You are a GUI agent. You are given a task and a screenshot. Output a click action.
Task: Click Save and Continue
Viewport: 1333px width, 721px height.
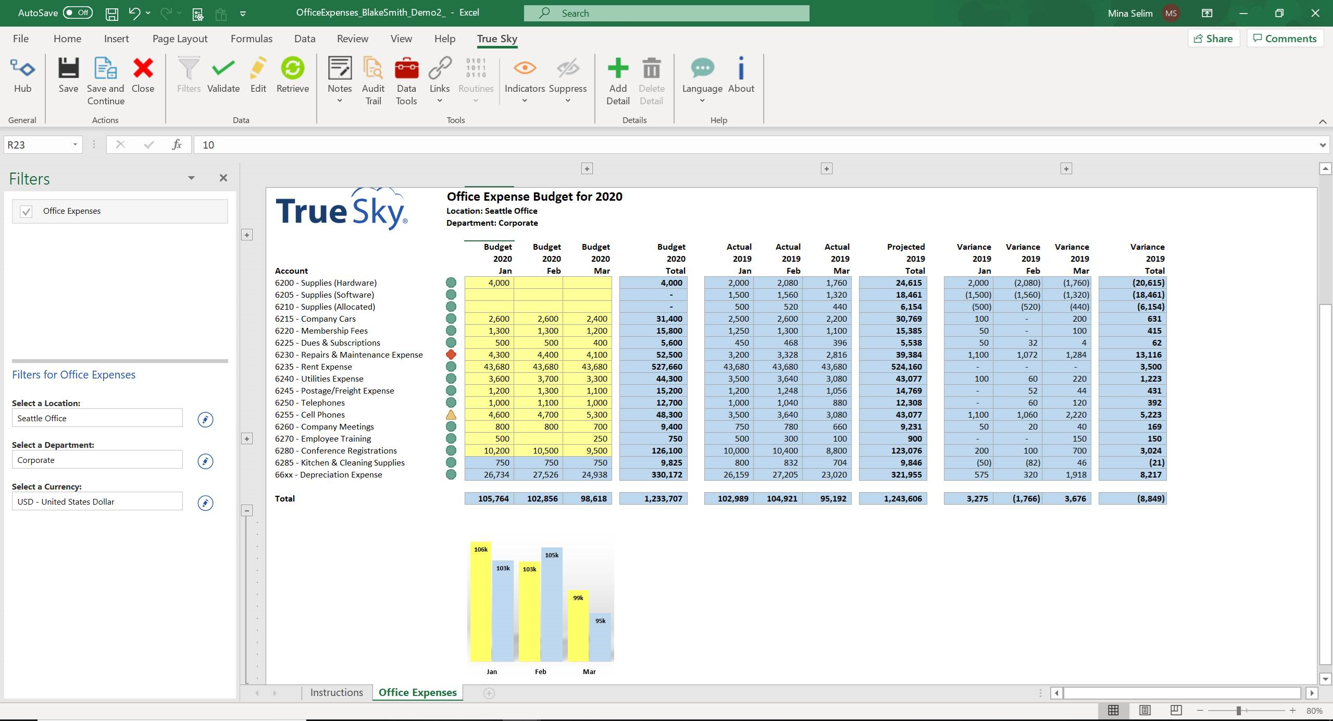(x=104, y=78)
